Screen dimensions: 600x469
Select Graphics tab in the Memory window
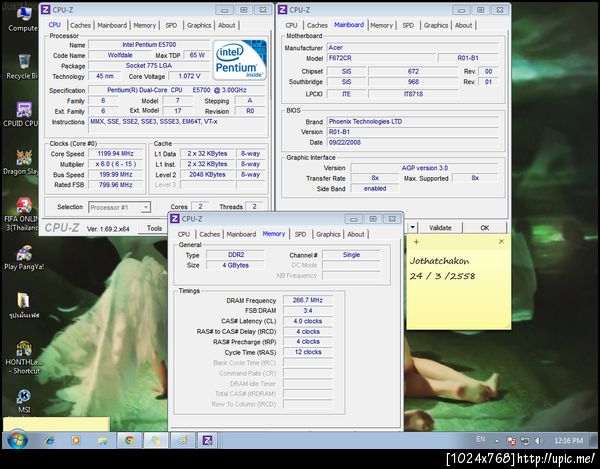328,234
